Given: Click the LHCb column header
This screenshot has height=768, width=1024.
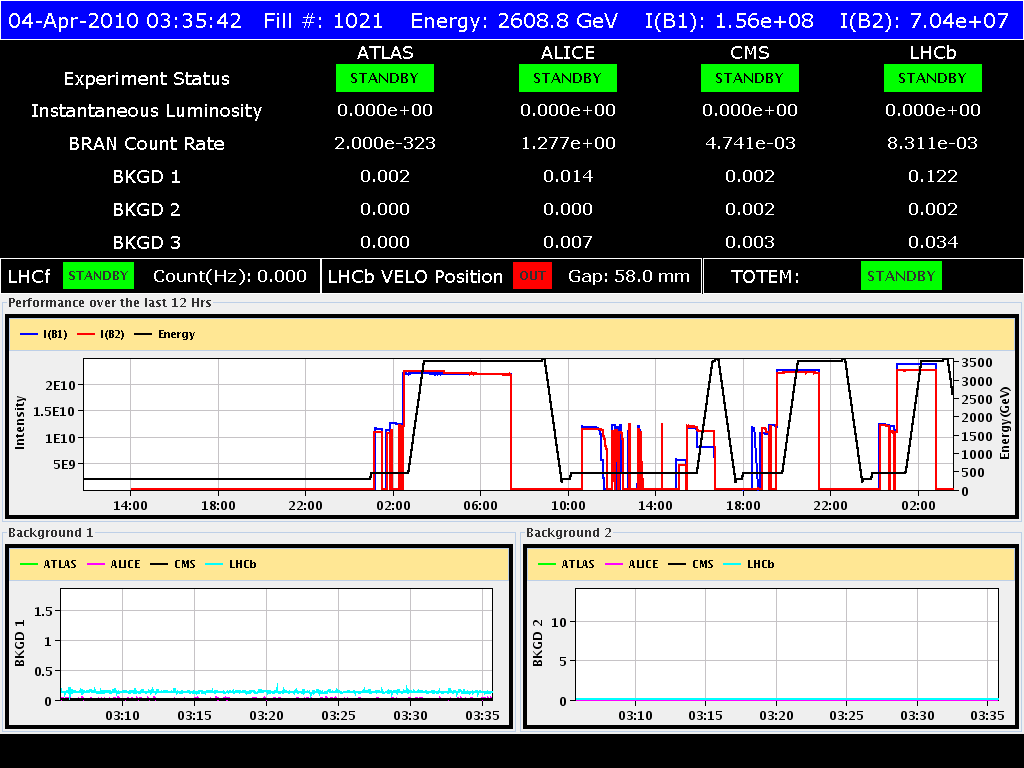Looking at the screenshot, I should [933, 53].
